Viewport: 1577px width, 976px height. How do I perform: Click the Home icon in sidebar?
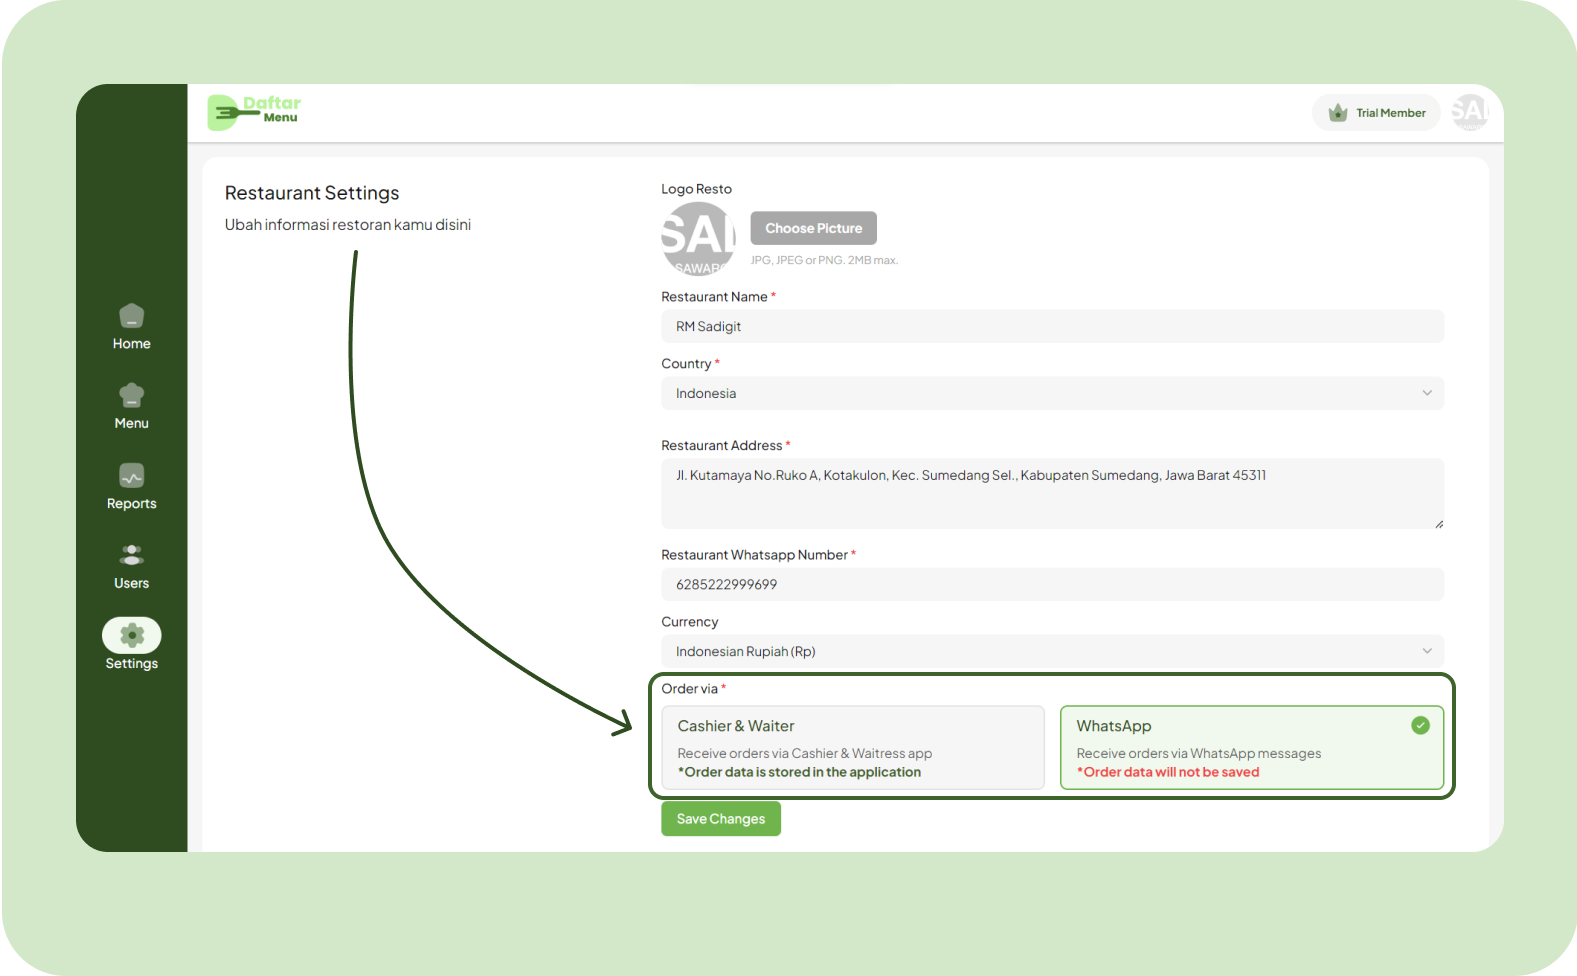(x=131, y=316)
